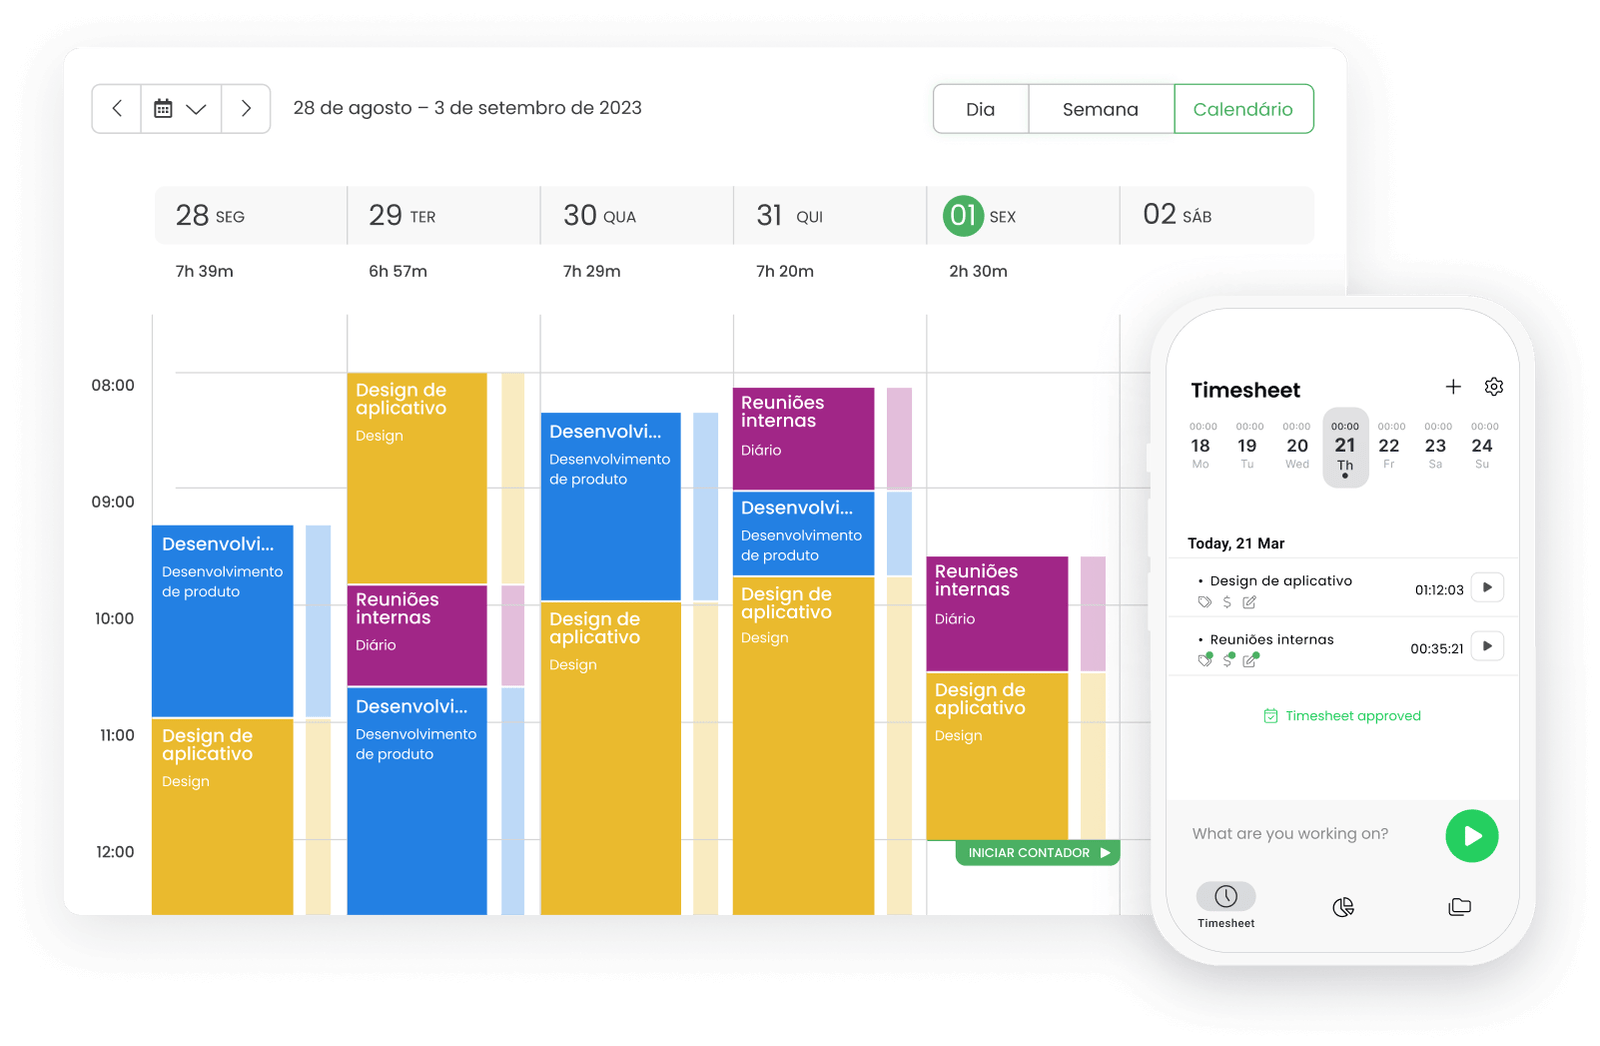Select the Timesheet clock icon in bottom navigation
Screen dimensions: 1600x1046
coord(1226,897)
